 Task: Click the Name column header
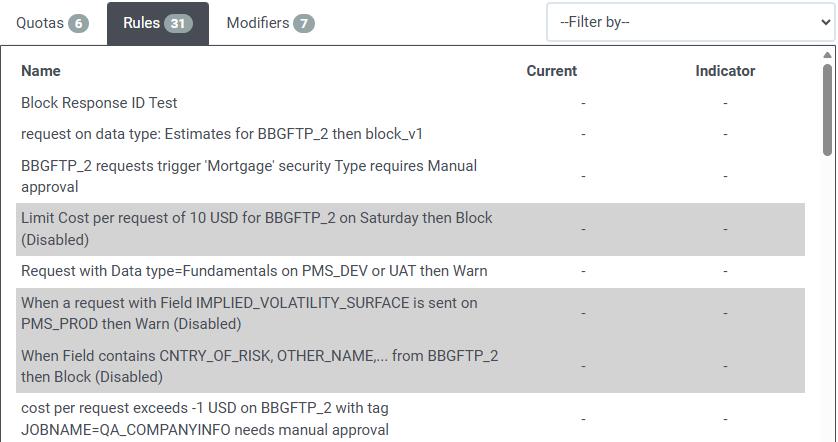(41, 71)
